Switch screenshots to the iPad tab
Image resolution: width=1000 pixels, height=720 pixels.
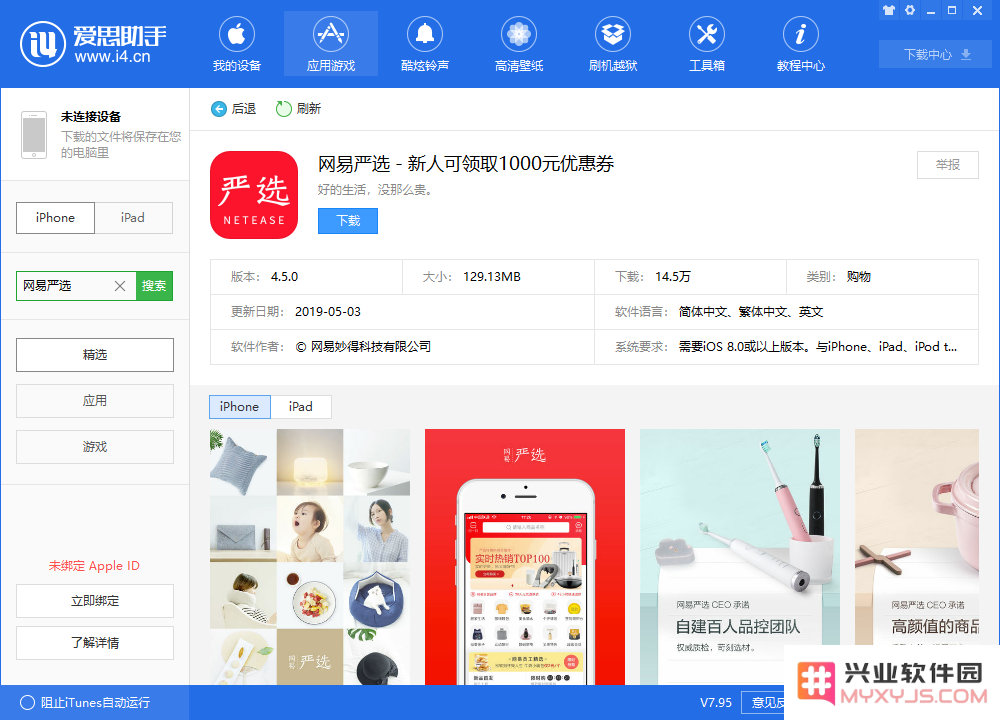coord(301,407)
